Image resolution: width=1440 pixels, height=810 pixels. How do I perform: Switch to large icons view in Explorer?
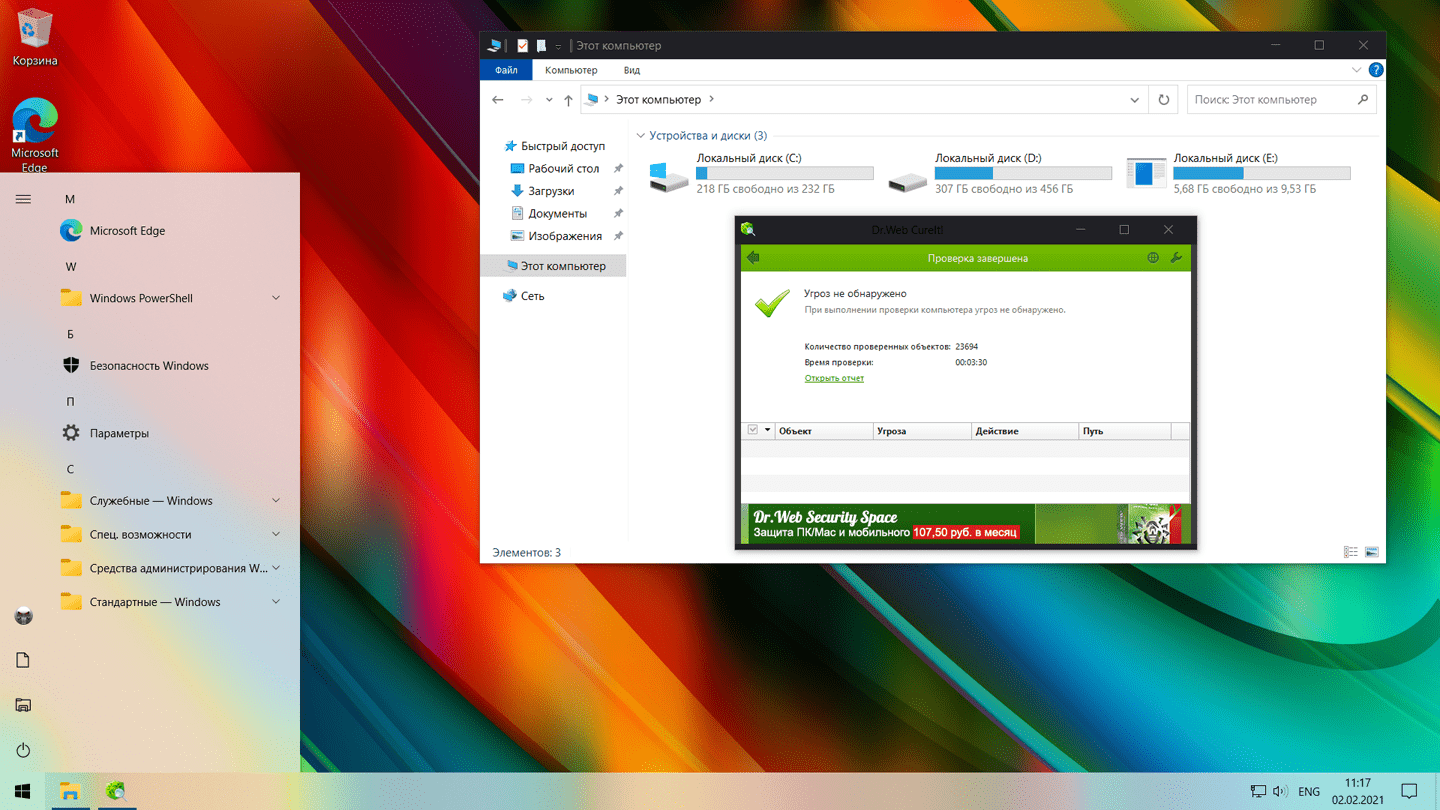pyautogui.click(x=1372, y=552)
